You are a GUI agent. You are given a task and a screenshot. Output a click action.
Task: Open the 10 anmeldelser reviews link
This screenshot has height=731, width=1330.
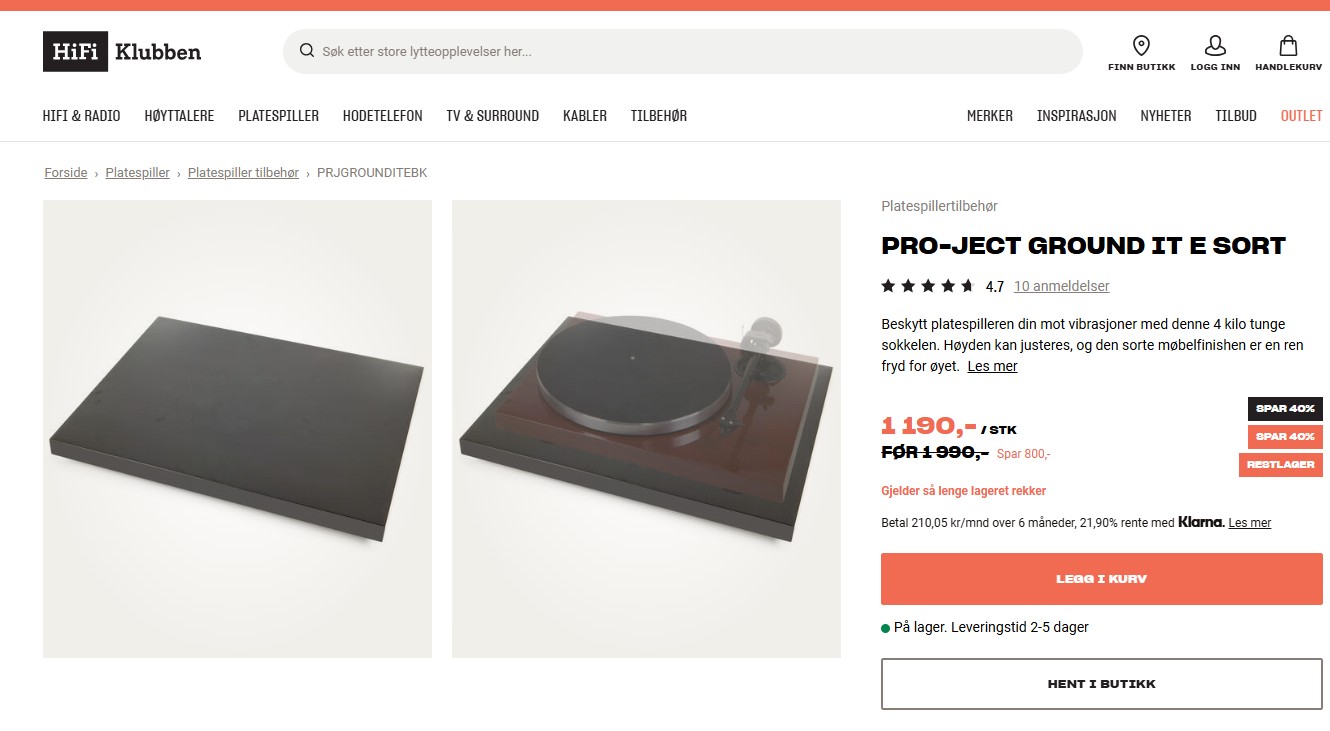[x=1062, y=286]
